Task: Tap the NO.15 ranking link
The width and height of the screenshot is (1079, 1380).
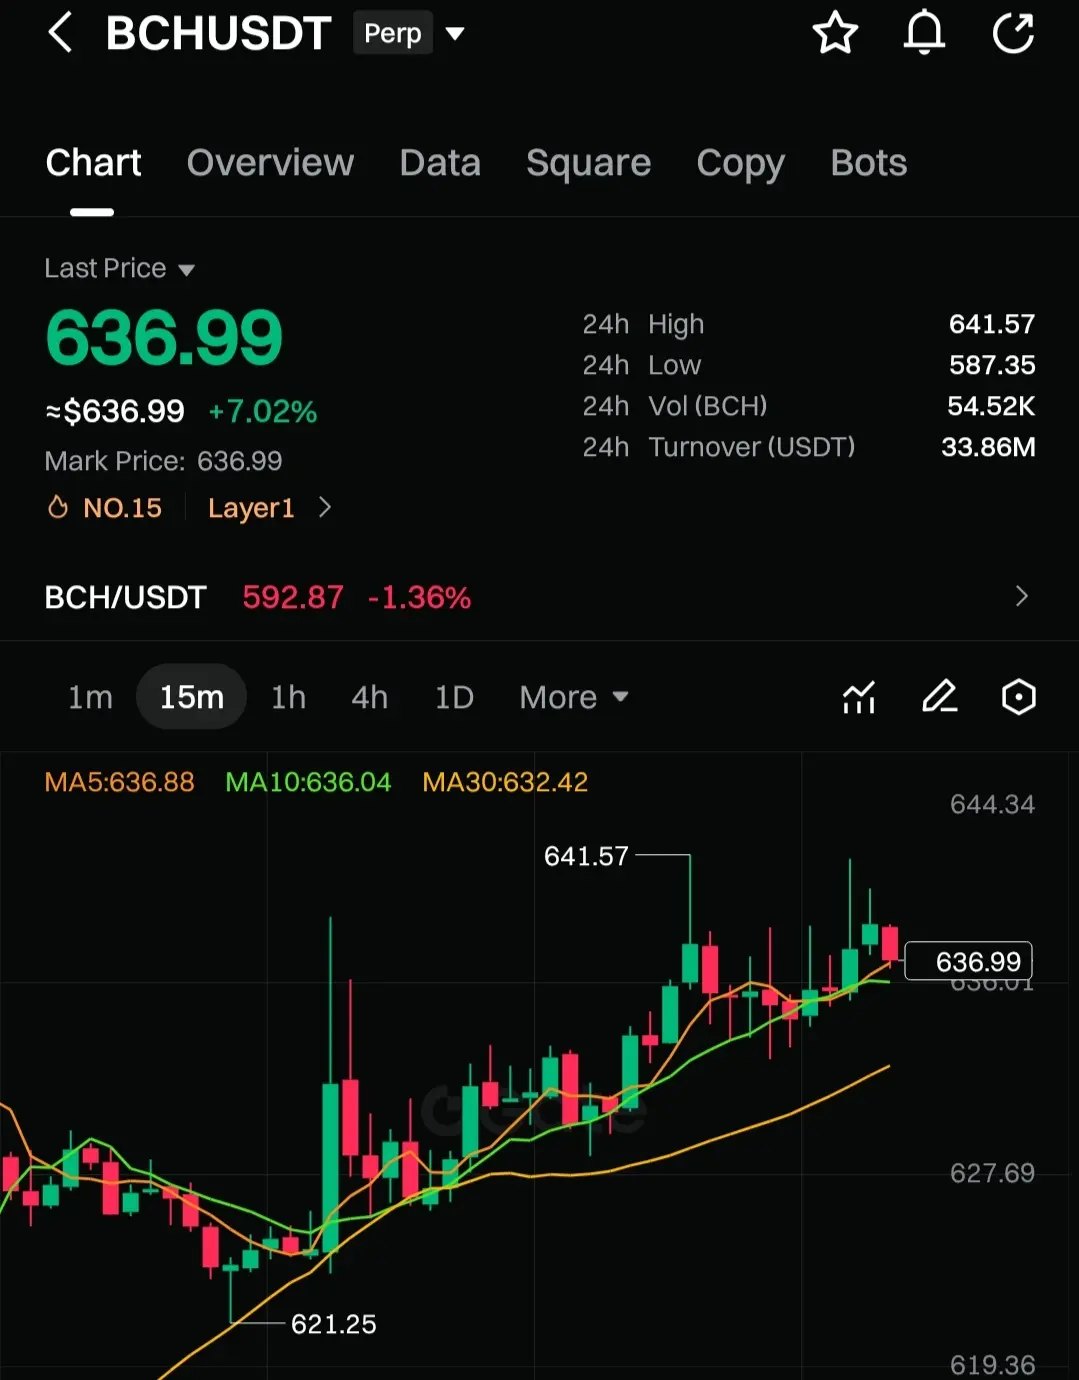Action: pos(122,508)
